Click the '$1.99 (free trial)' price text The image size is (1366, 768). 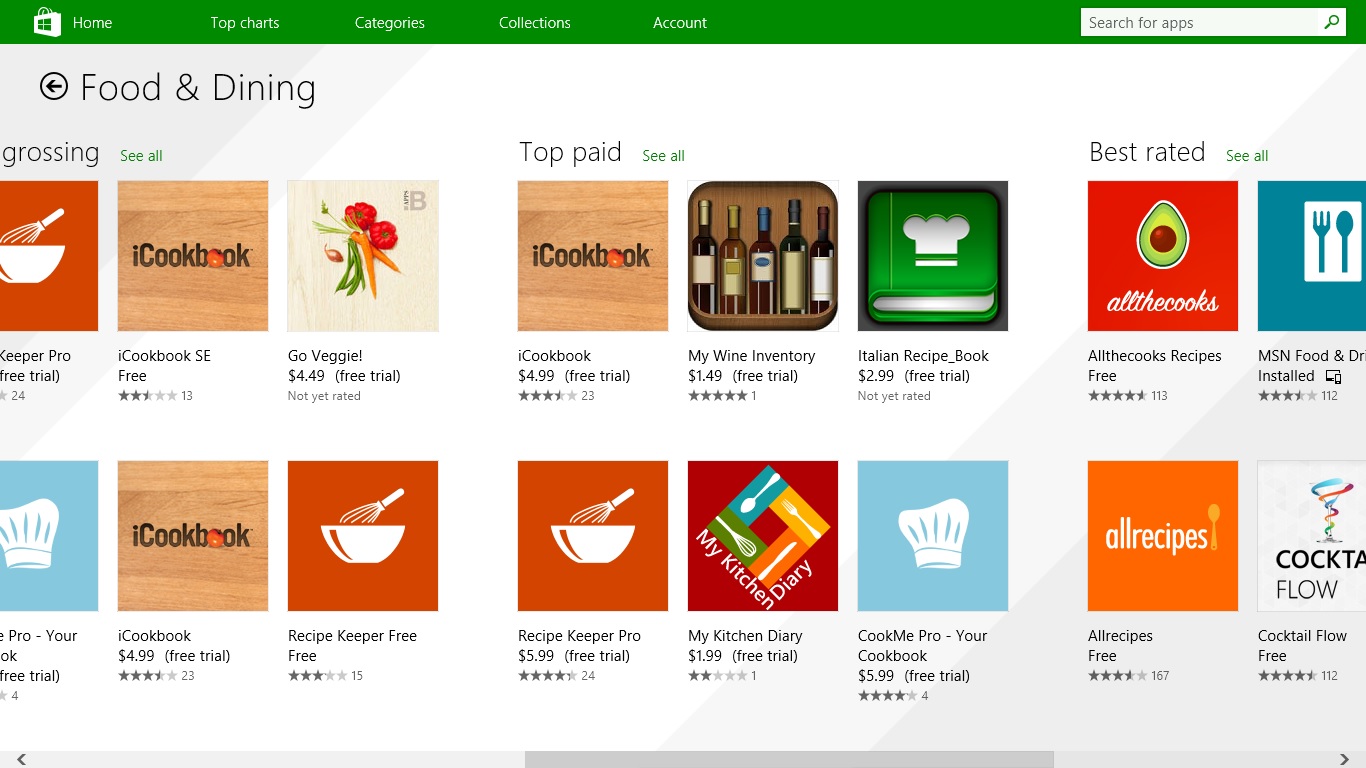[x=743, y=656]
